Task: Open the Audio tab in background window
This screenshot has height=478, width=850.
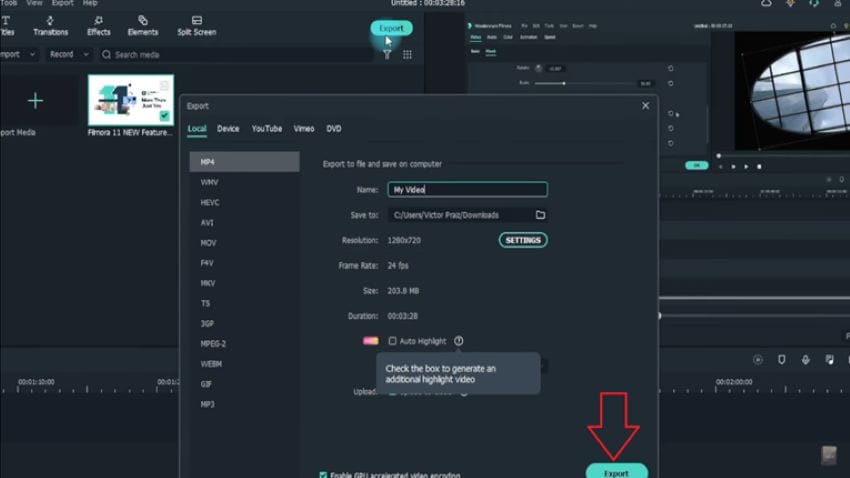Action: pyautogui.click(x=492, y=37)
